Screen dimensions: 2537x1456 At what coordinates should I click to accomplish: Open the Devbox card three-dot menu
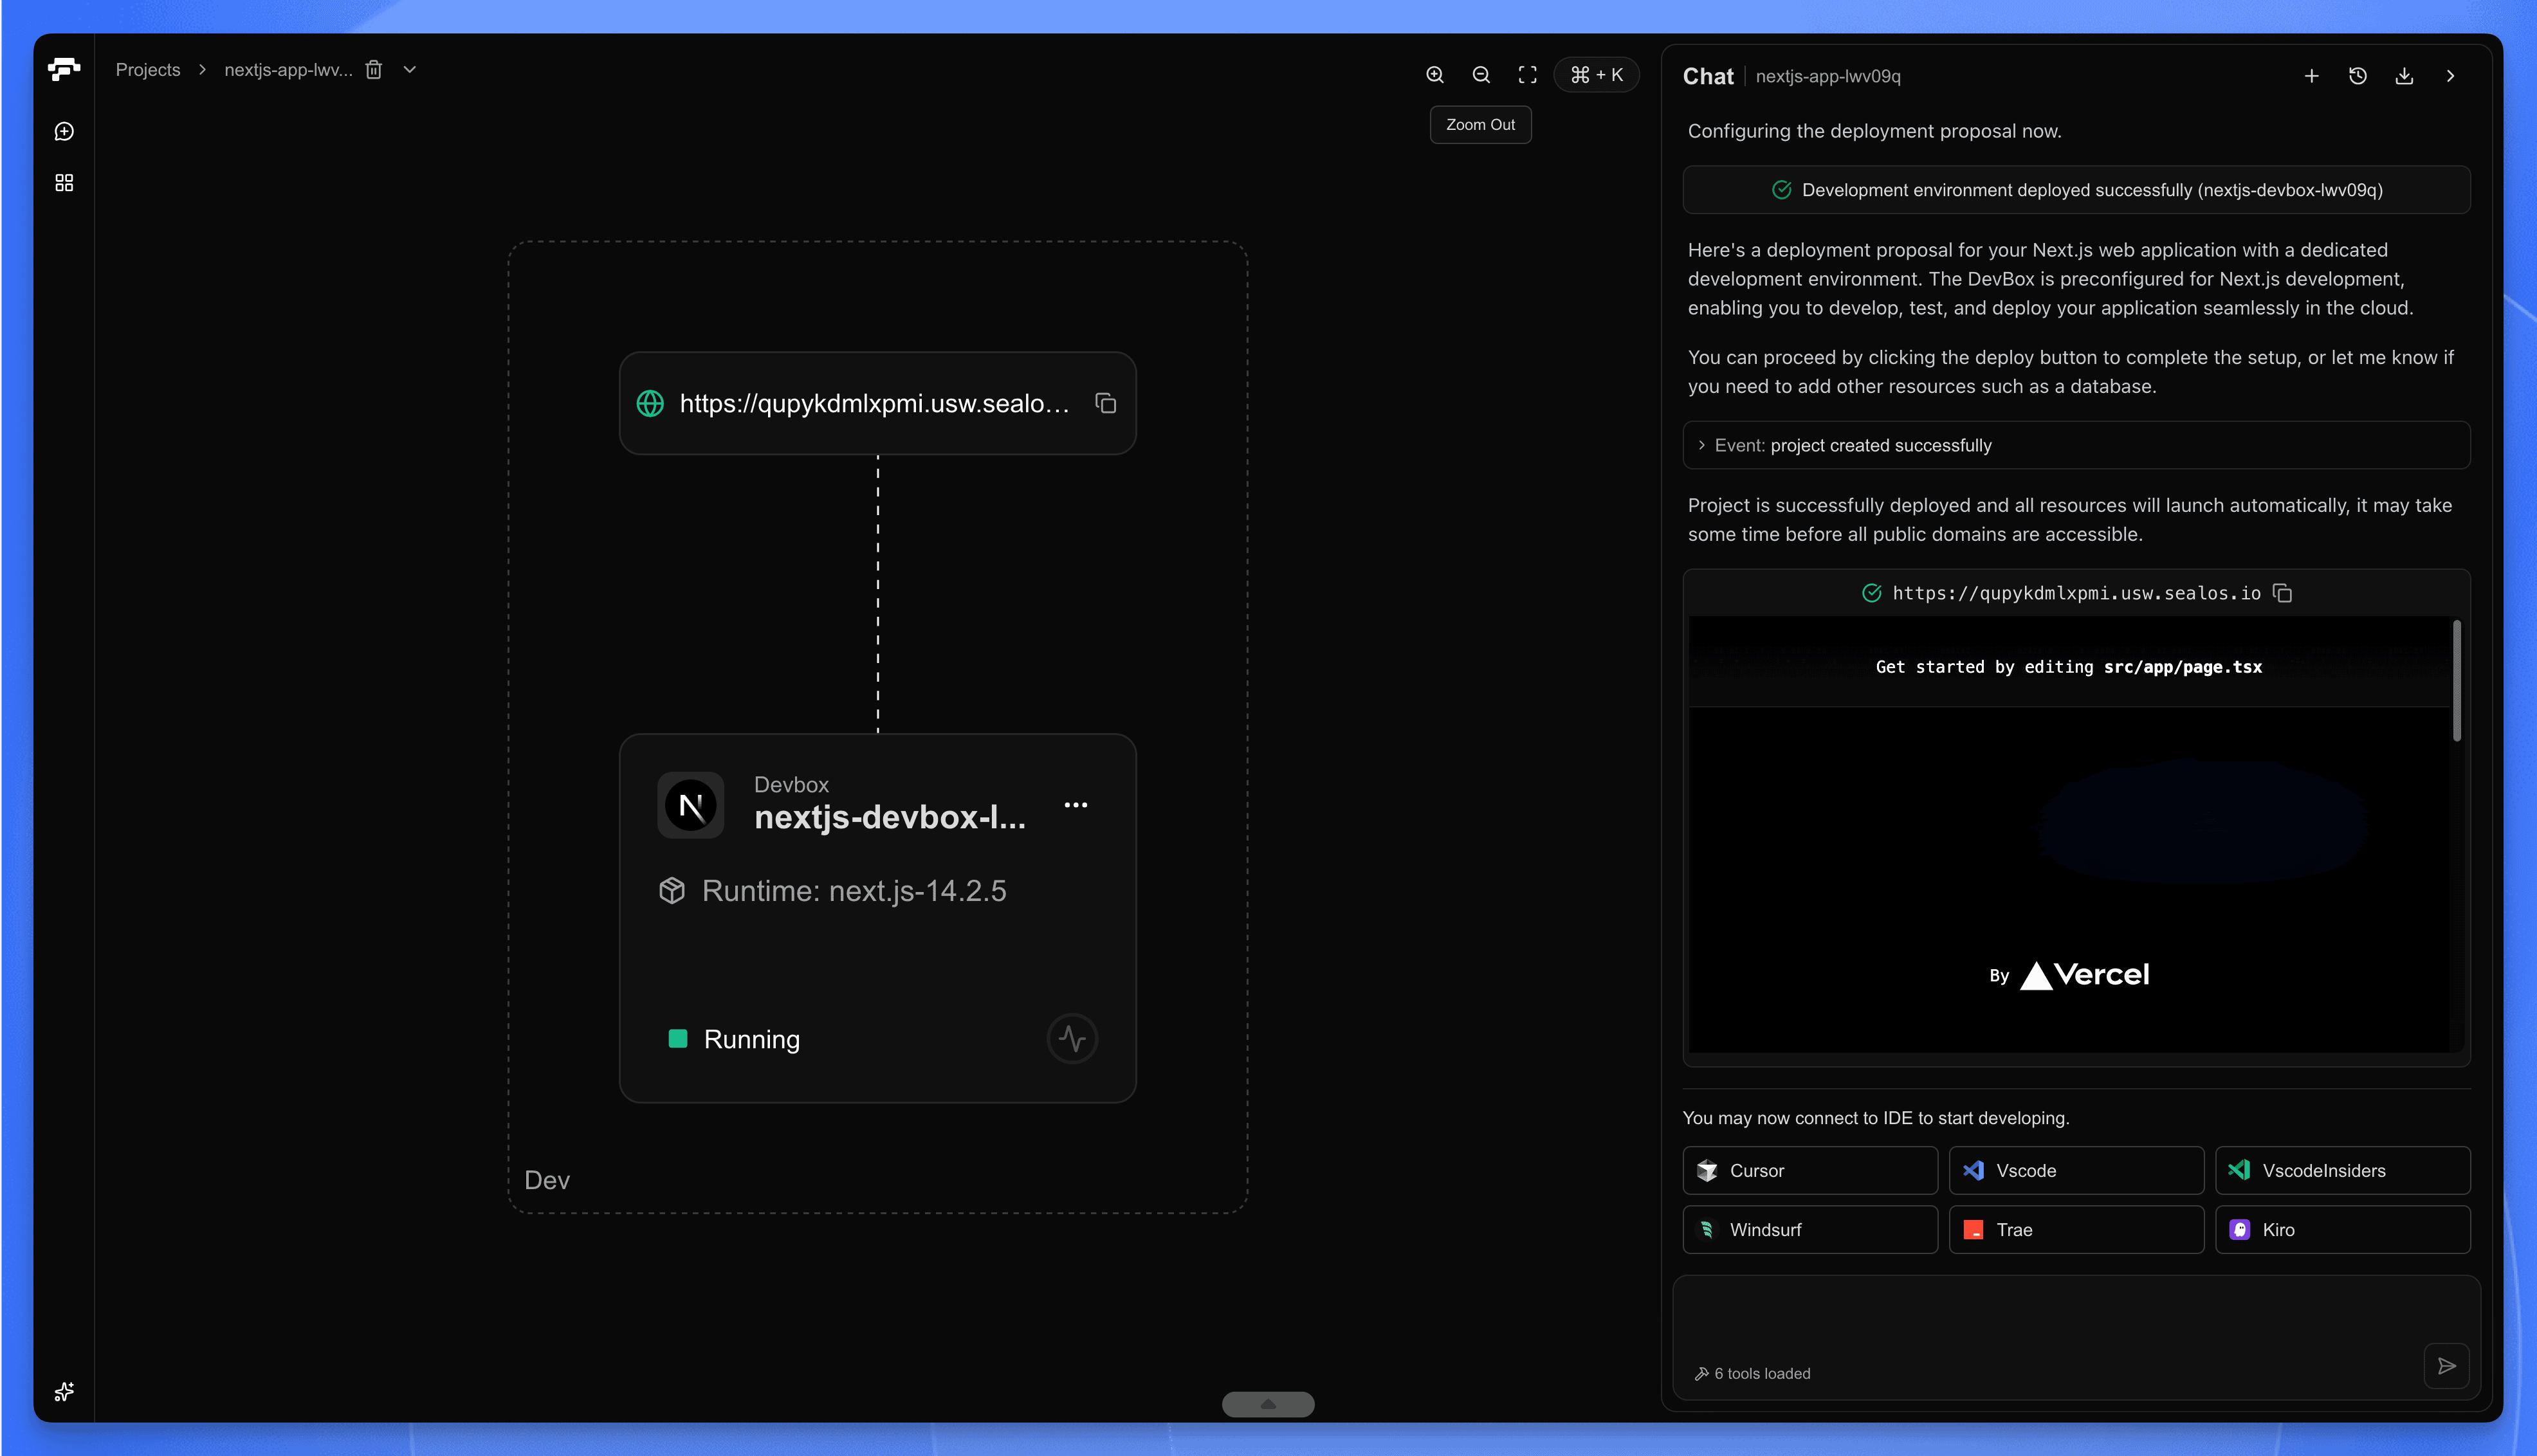pos(1076,805)
